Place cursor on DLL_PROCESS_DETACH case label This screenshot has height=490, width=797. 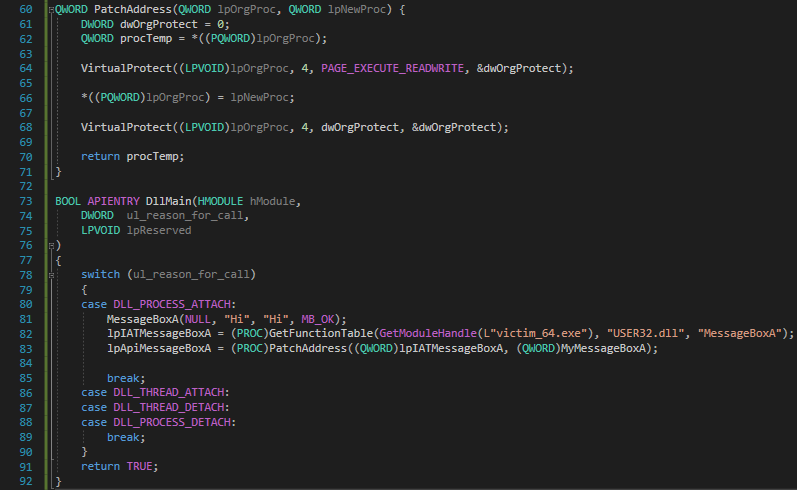click(172, 422)
